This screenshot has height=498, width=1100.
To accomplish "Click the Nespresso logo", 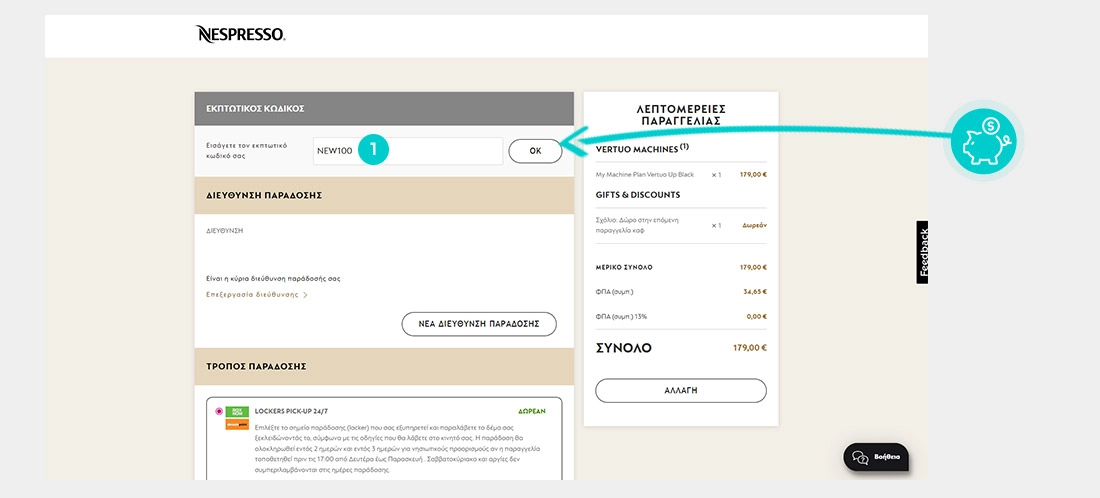I will coord(240,34).
